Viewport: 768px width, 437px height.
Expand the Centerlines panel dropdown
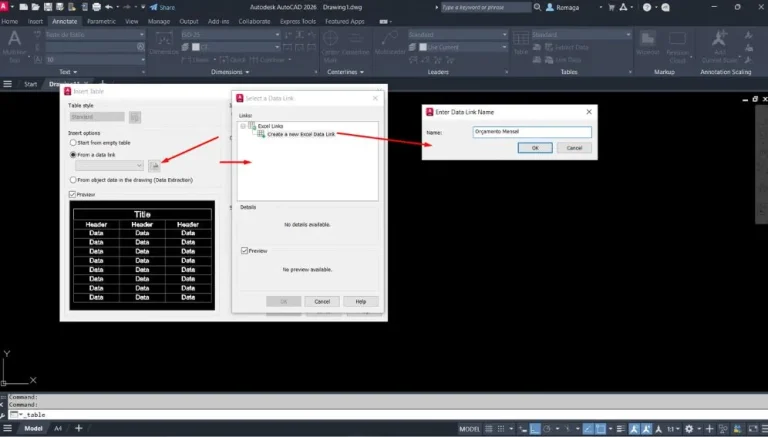point(345,72)
